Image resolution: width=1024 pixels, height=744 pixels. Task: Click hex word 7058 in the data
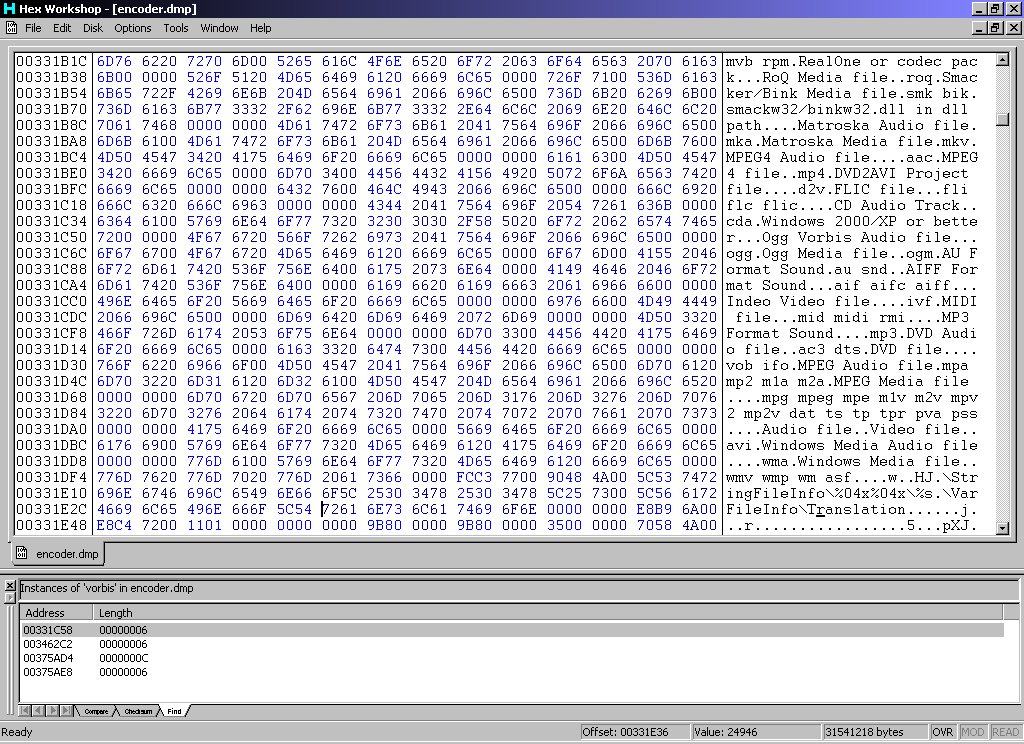tap(654, 525)
